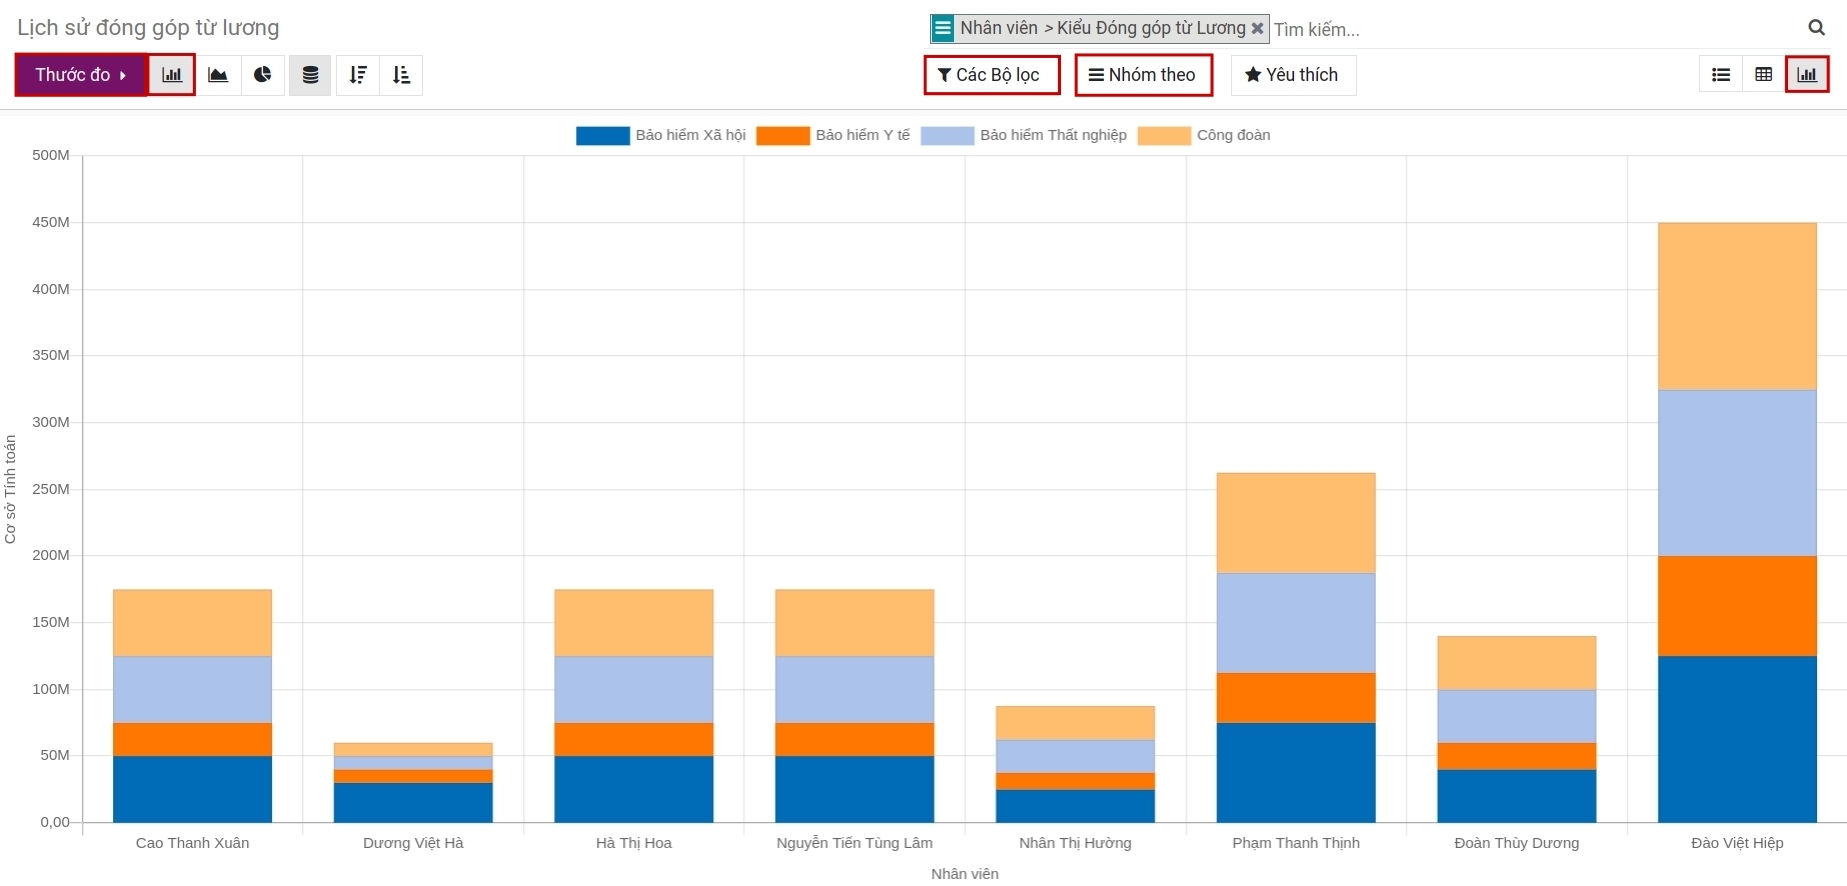Switch to bar chart mode
The image size is (1847, 886).
(x=172, y=75)
